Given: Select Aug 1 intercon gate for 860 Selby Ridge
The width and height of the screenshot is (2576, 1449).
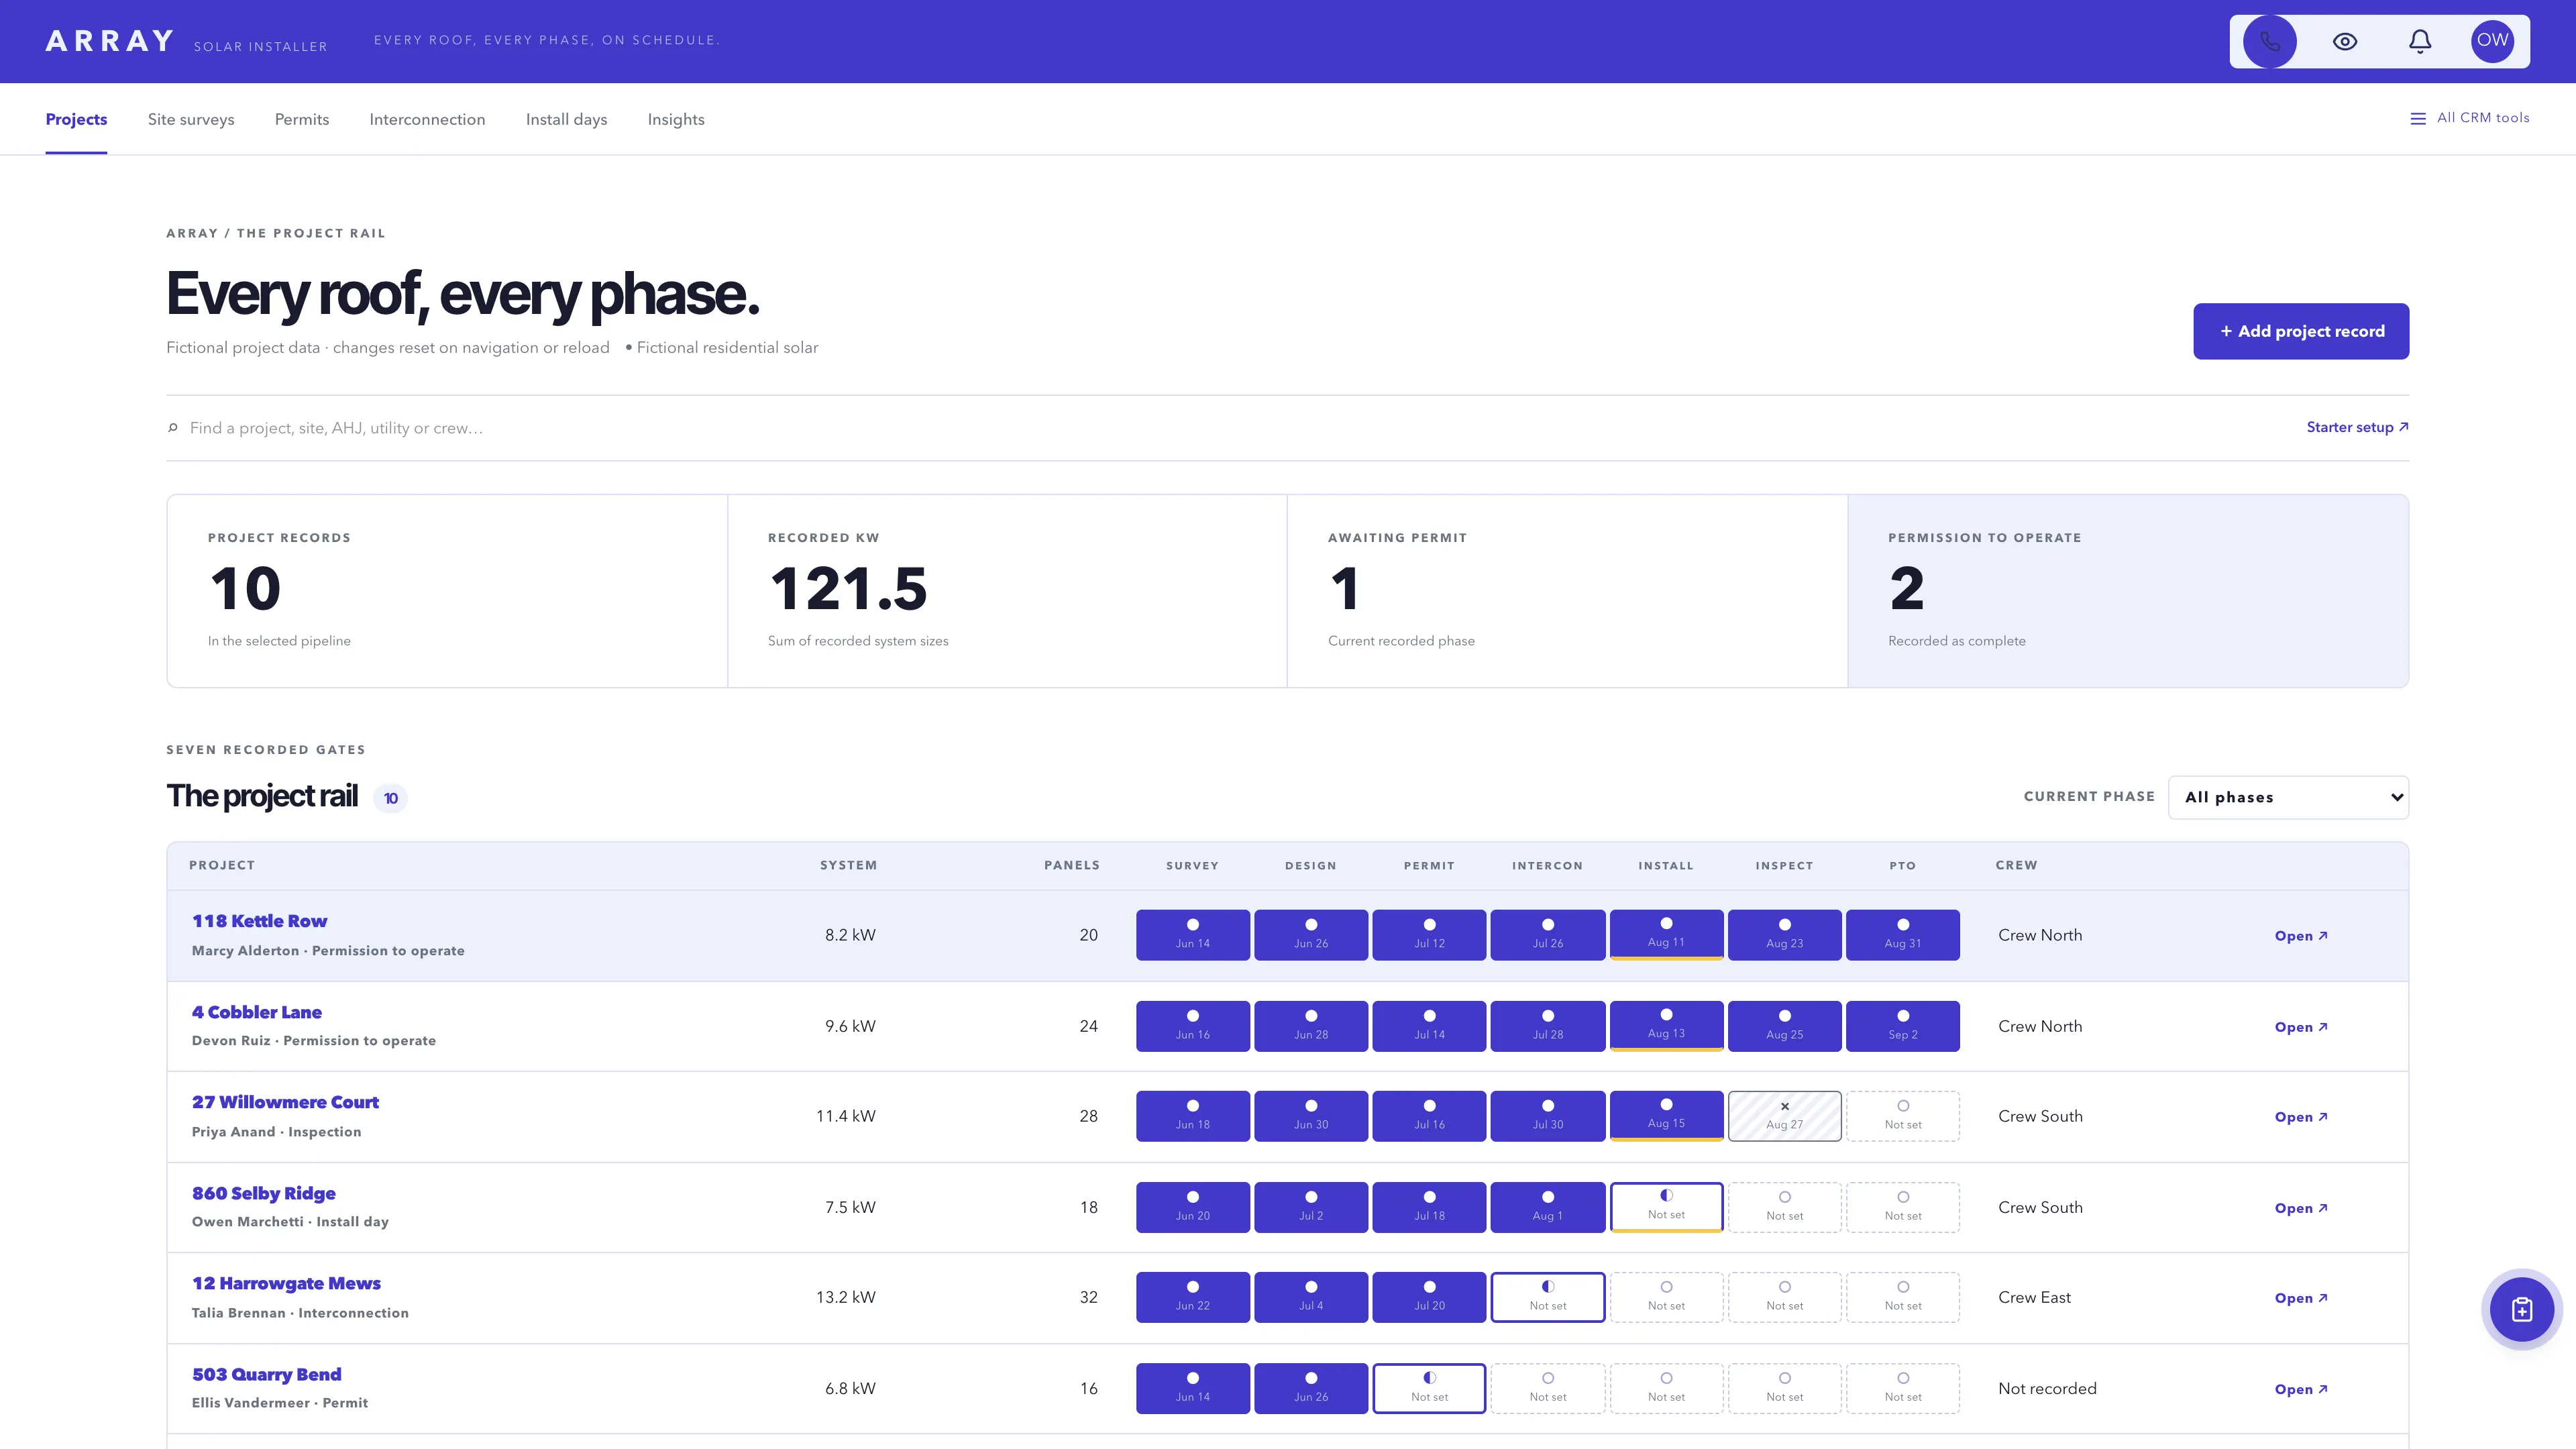Looking at the screenshot, I should click(1547, 1207).
